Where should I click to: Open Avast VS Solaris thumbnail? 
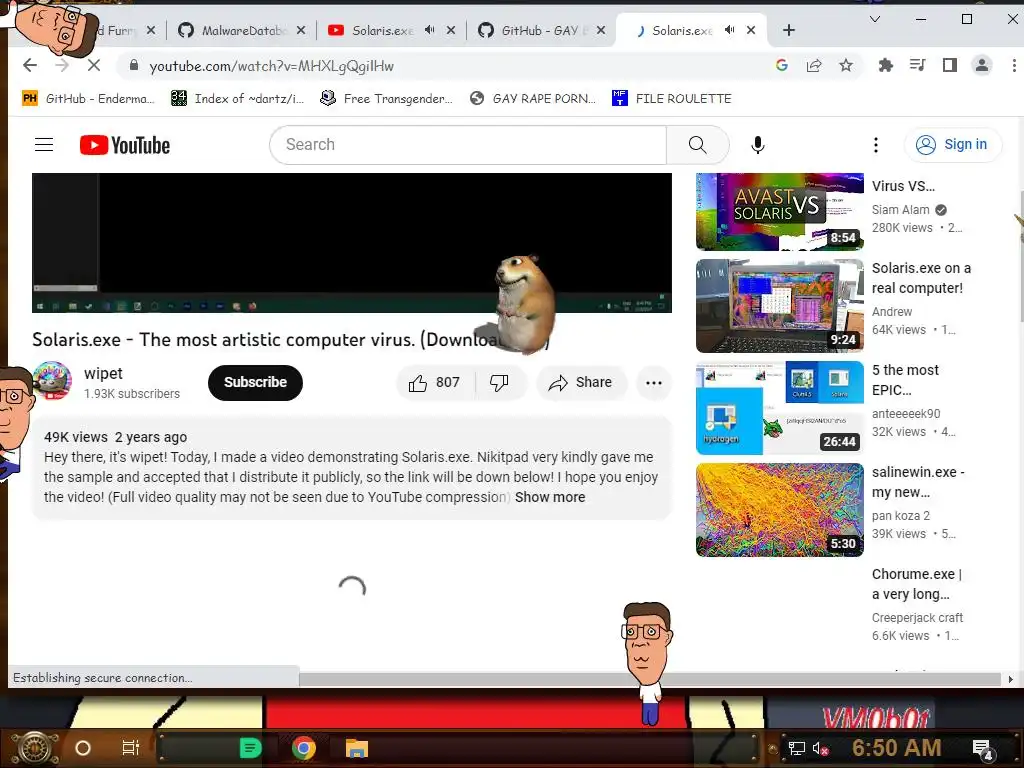click(780, 212)
